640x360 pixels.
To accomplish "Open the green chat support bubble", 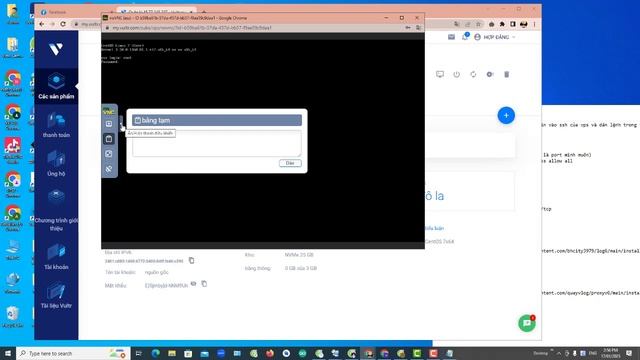I will 527,323.
